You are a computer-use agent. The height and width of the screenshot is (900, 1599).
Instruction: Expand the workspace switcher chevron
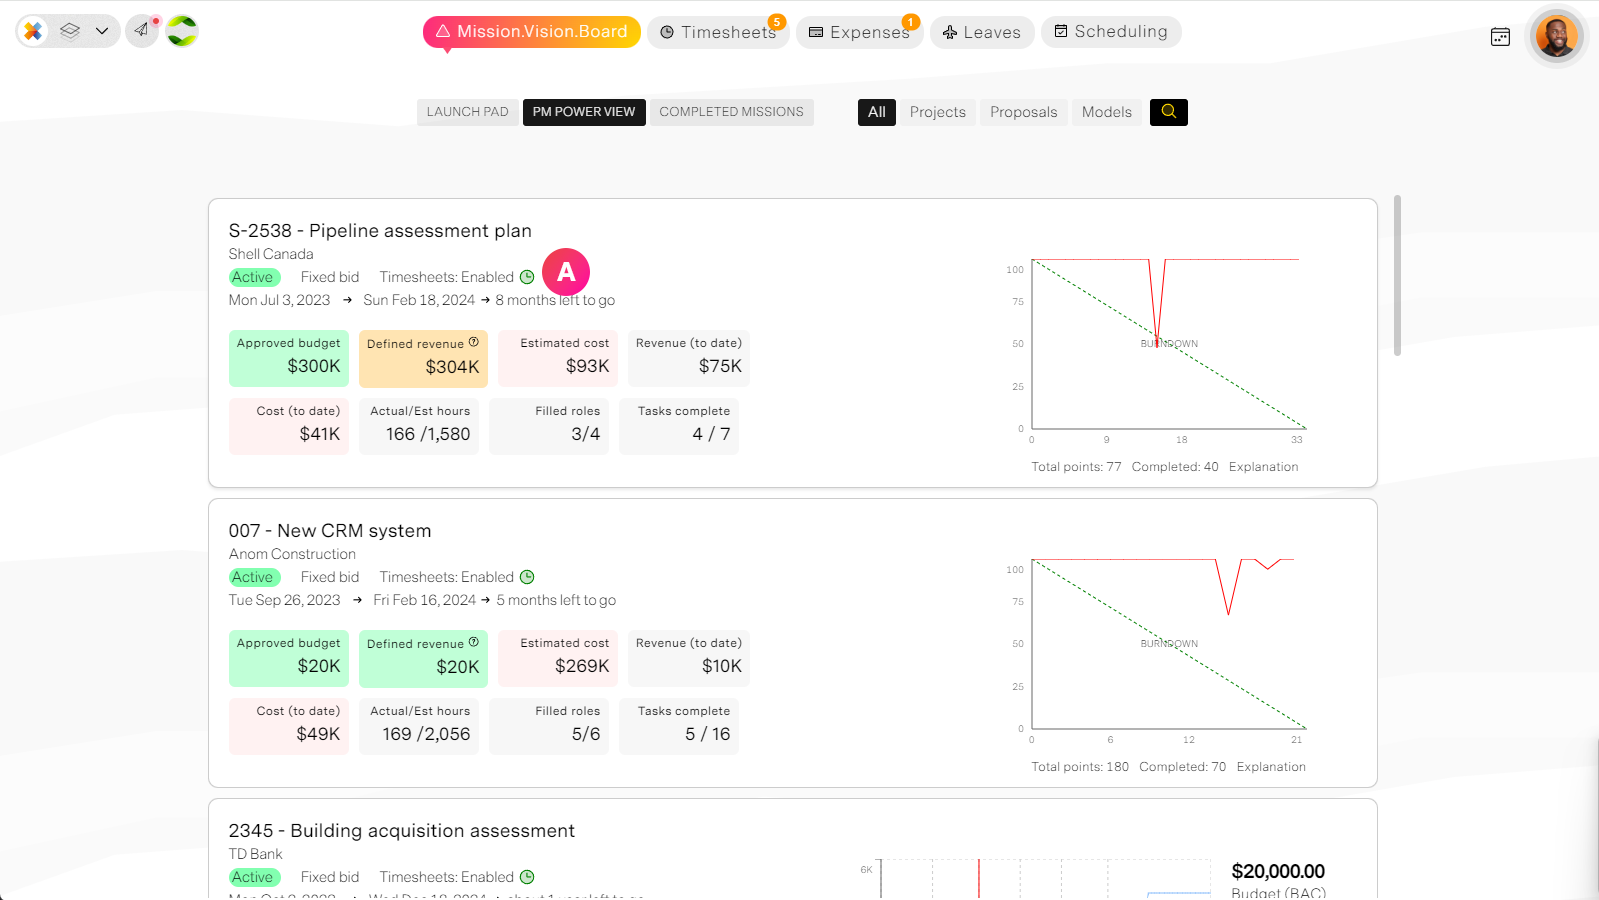[x=102, y=31]
